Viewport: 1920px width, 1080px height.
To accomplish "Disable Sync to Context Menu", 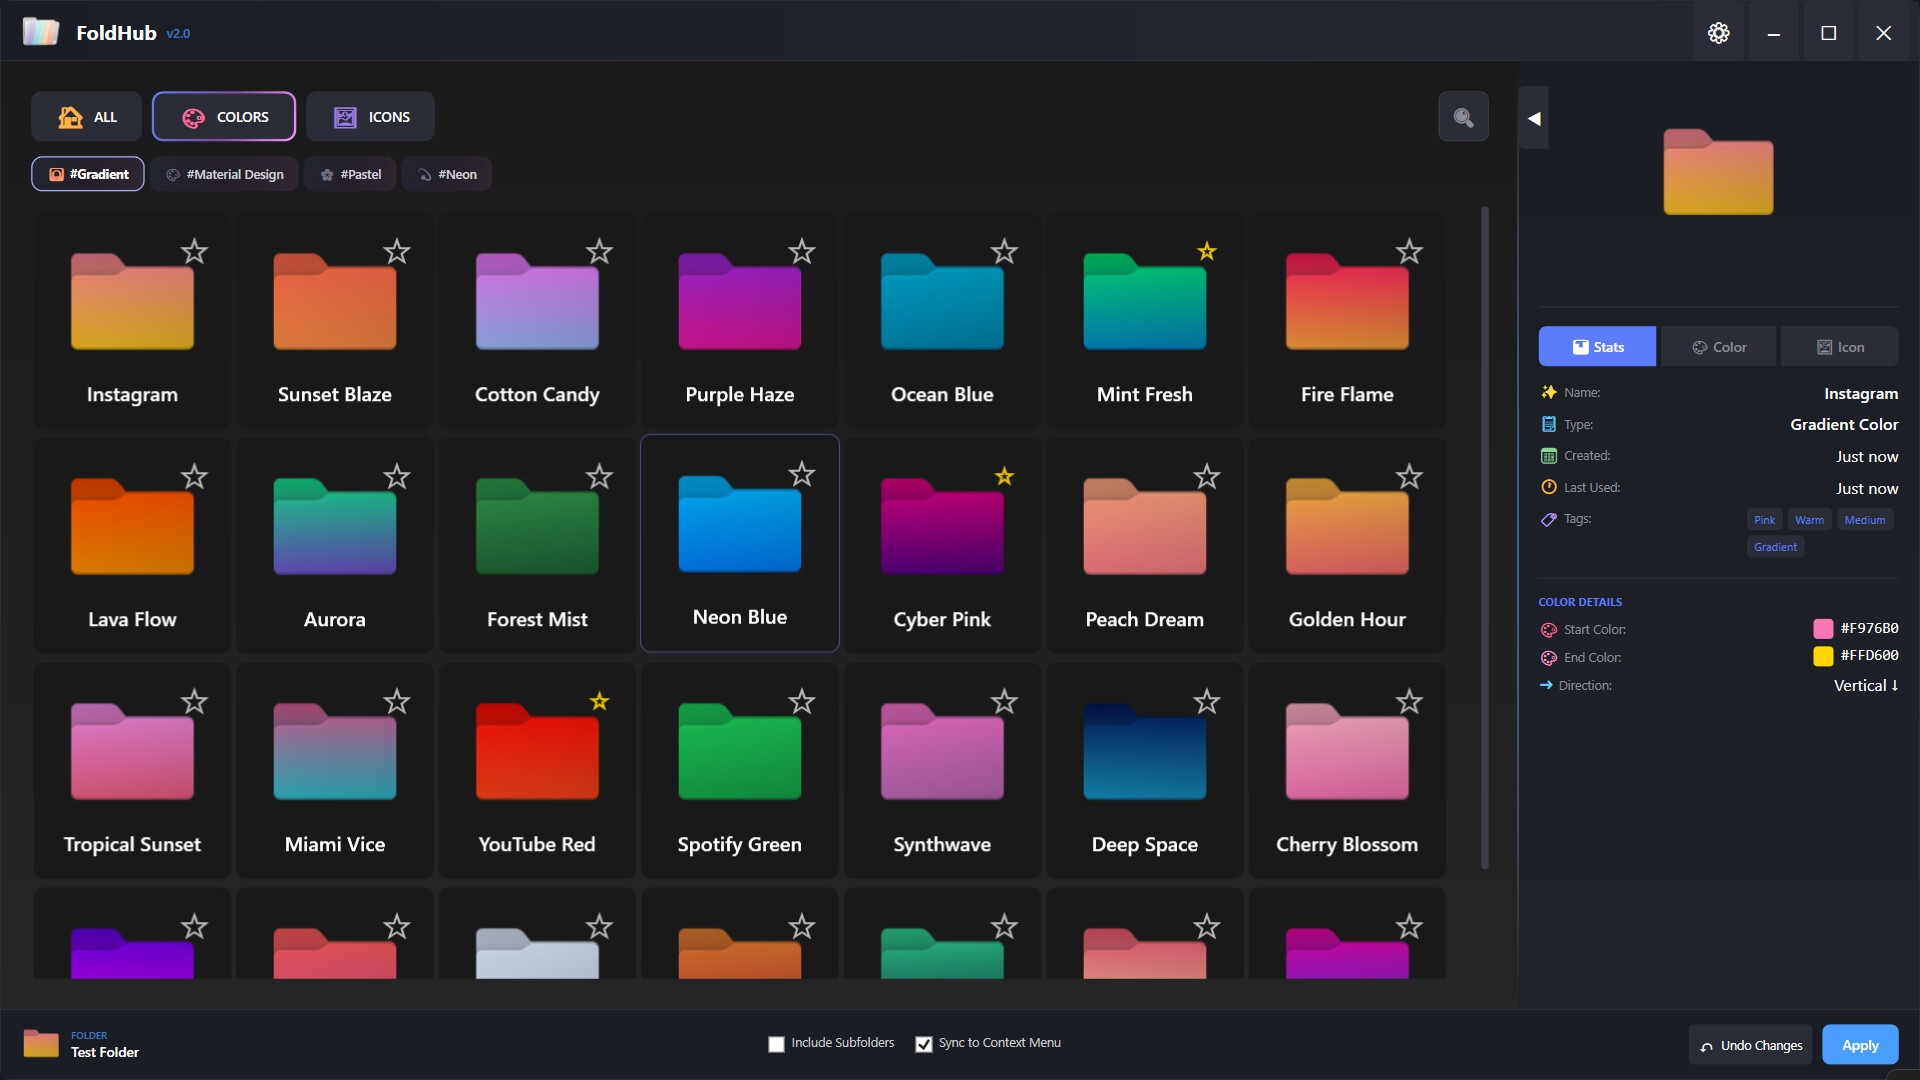I will click(x=924, y=1043).
